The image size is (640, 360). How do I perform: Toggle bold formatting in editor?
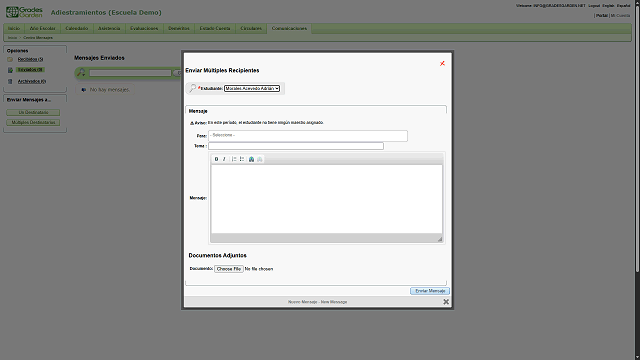tap(216, 159)
